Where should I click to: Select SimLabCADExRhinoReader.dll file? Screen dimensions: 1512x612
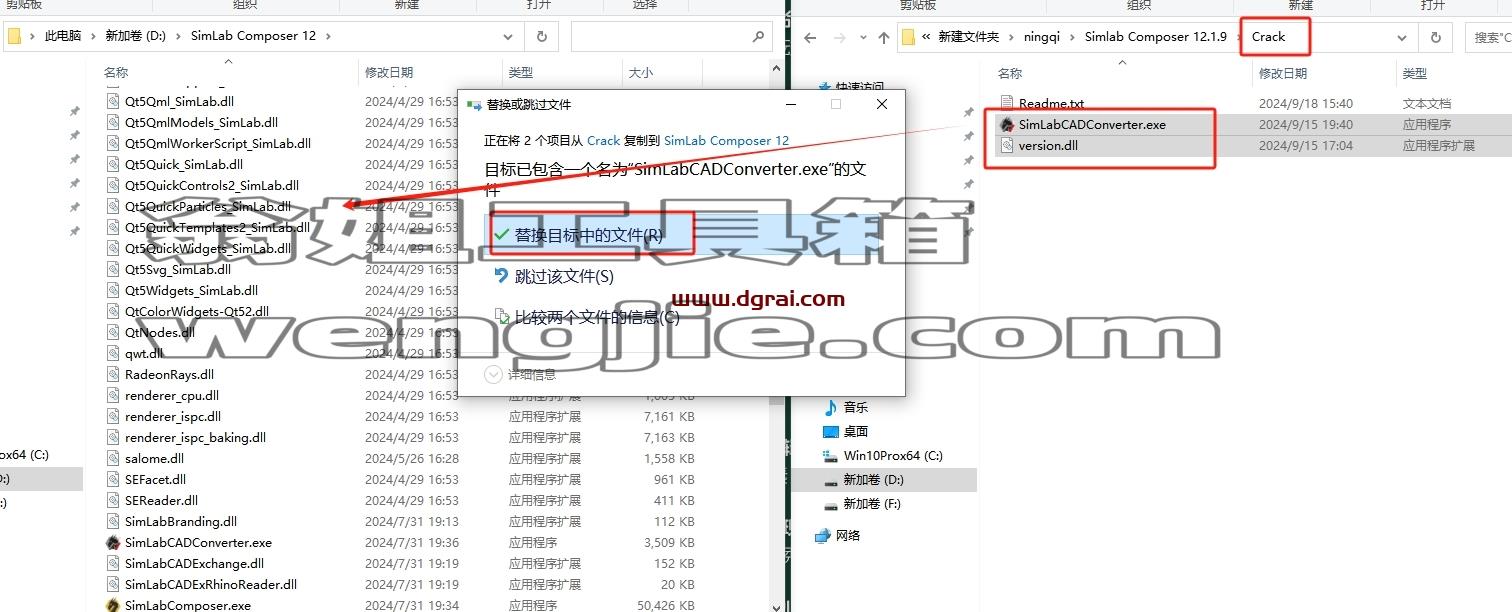pos(211,585)
